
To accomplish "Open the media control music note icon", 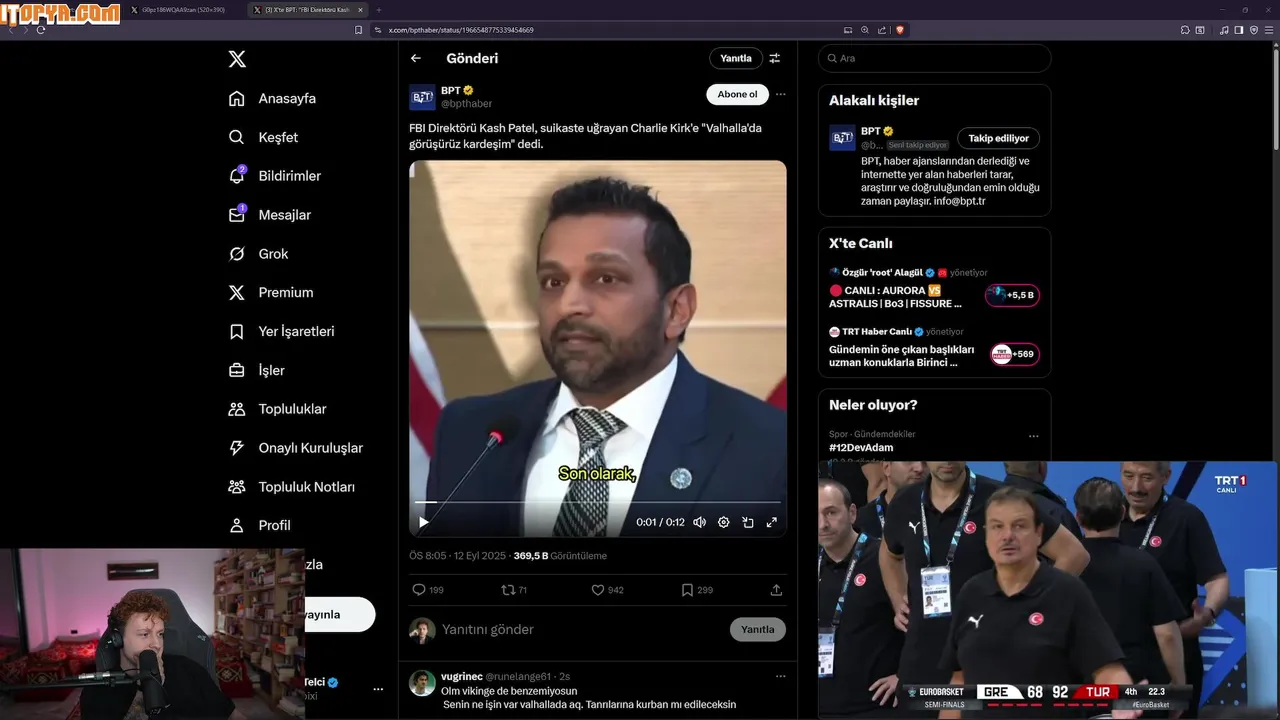I will click(x=1225, y=30).
